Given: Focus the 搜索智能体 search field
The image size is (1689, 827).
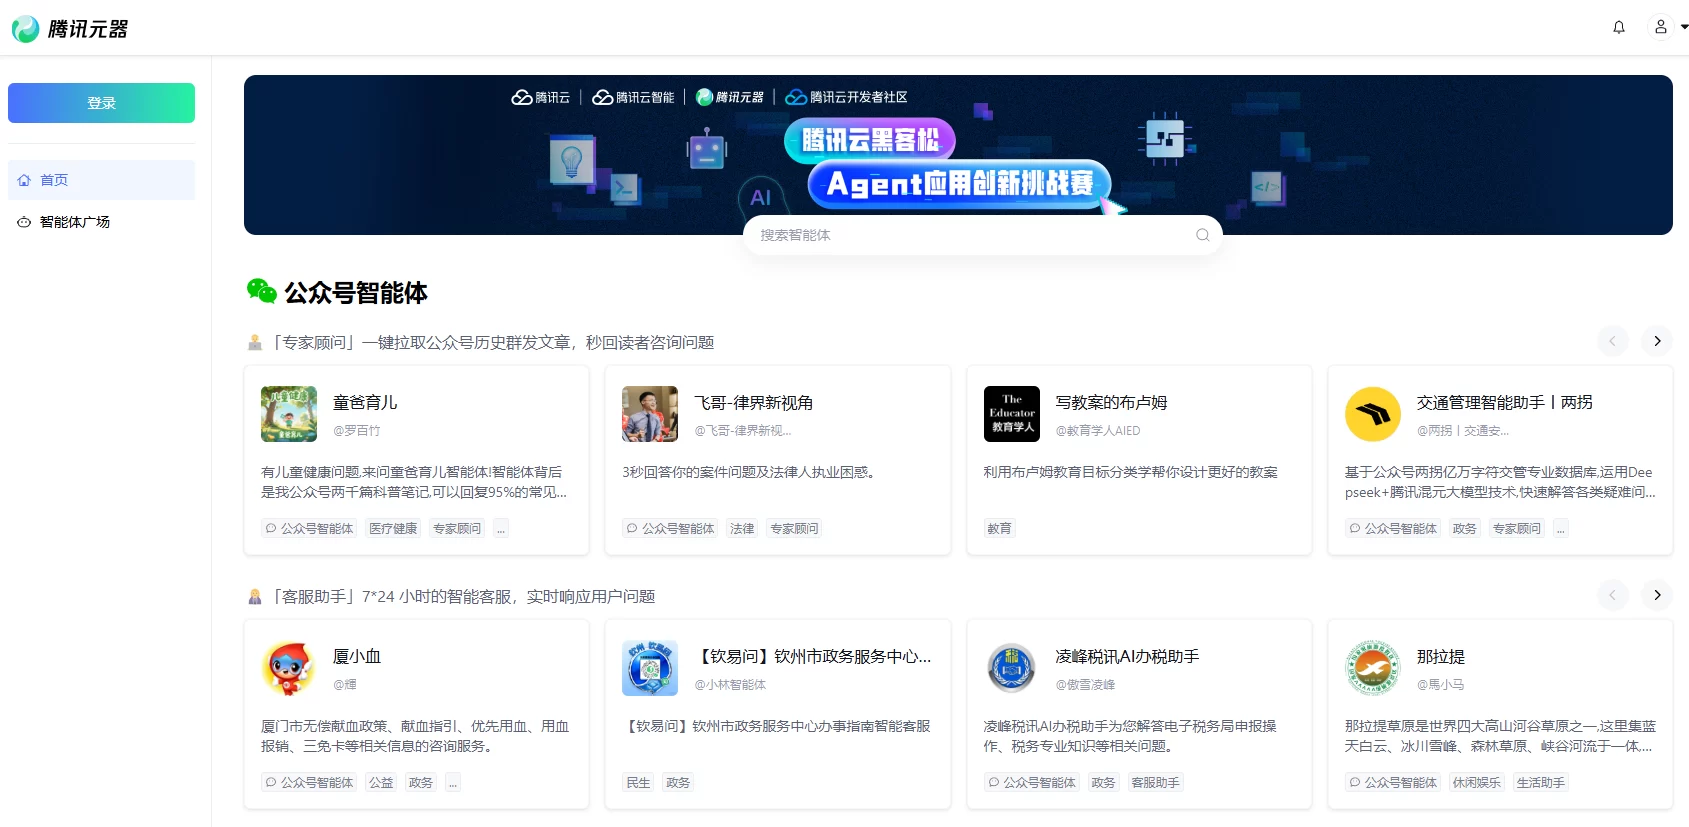Looking at the screenshot, I should 970,235.
